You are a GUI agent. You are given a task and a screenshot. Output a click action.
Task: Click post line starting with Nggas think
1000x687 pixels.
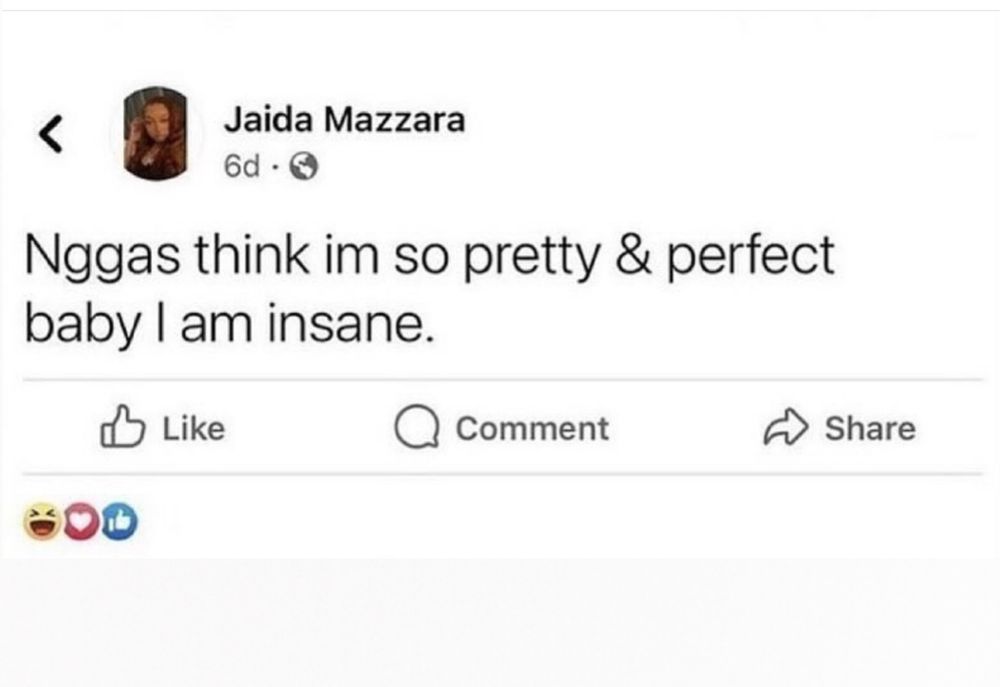pyautogui.click(x=430, y=256)
